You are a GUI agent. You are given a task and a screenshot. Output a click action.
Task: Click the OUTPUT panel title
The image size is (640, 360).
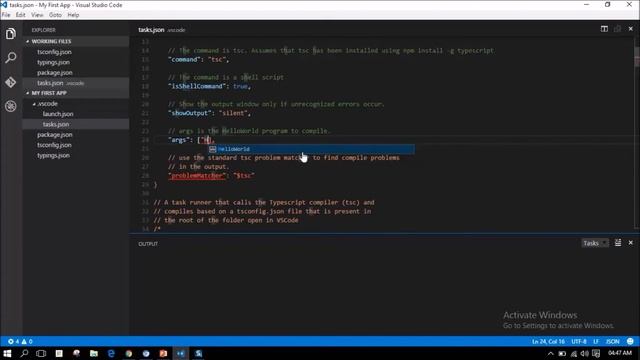click(148, 244)
